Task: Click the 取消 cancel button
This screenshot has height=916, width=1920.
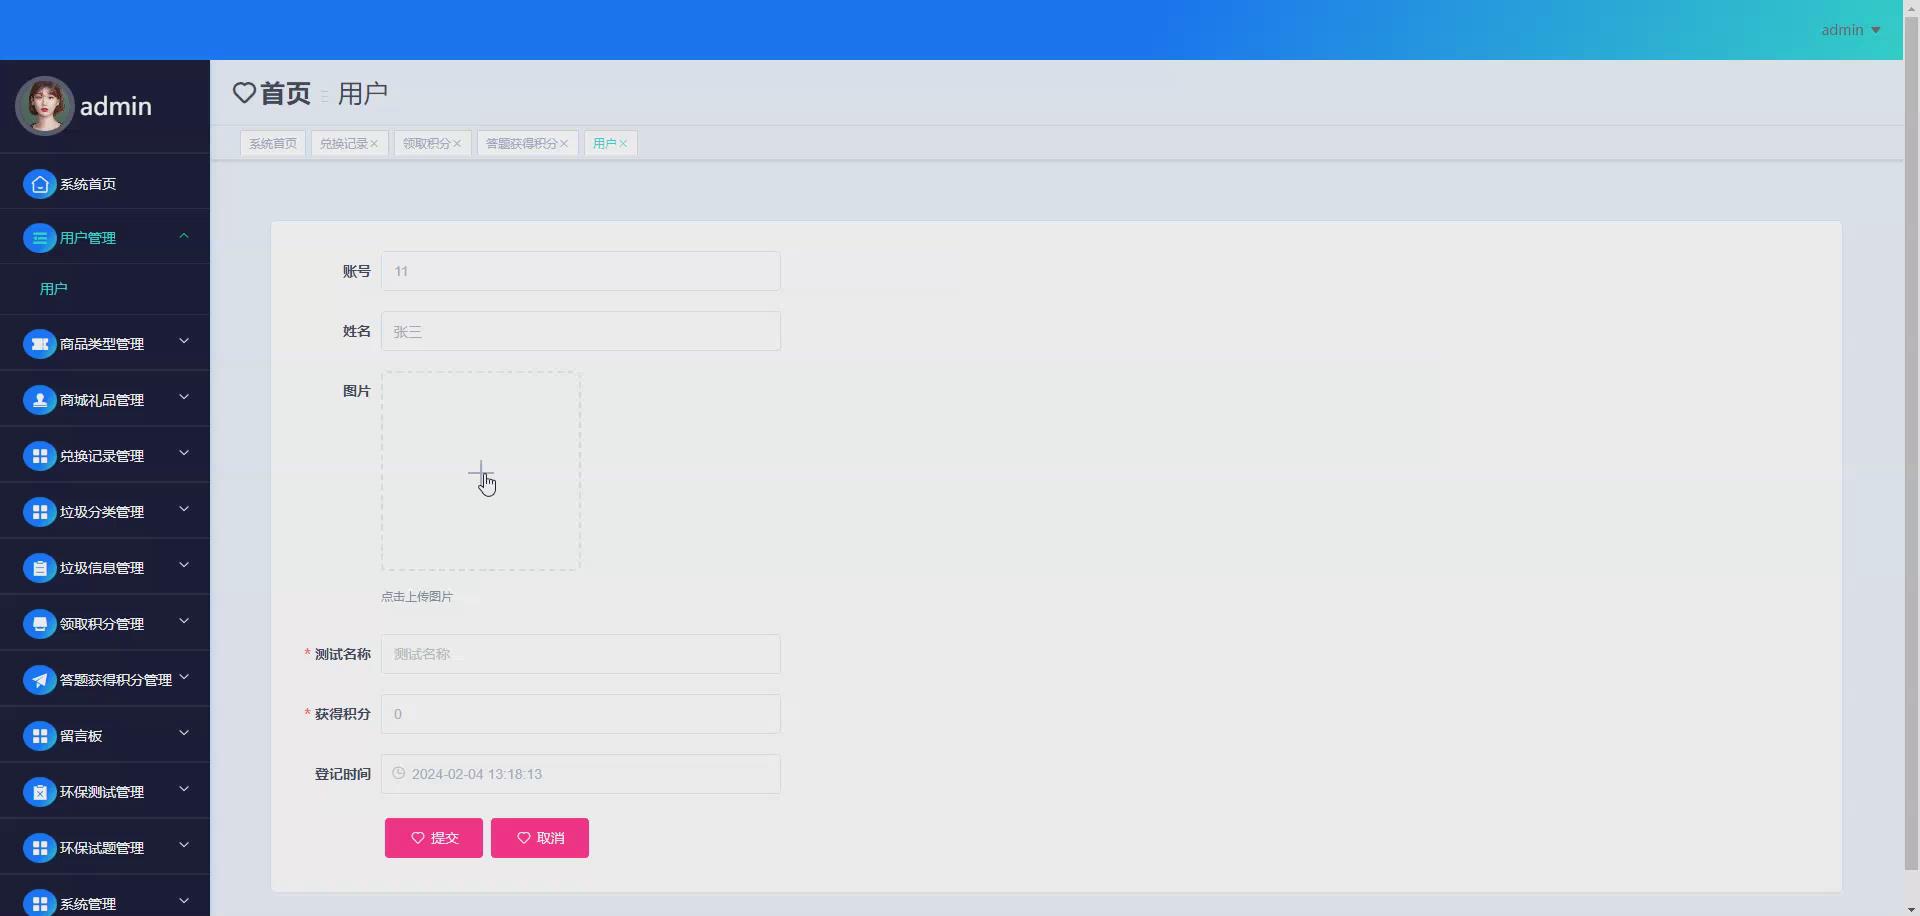Action: pyautogui.click(x=540, y=838)
